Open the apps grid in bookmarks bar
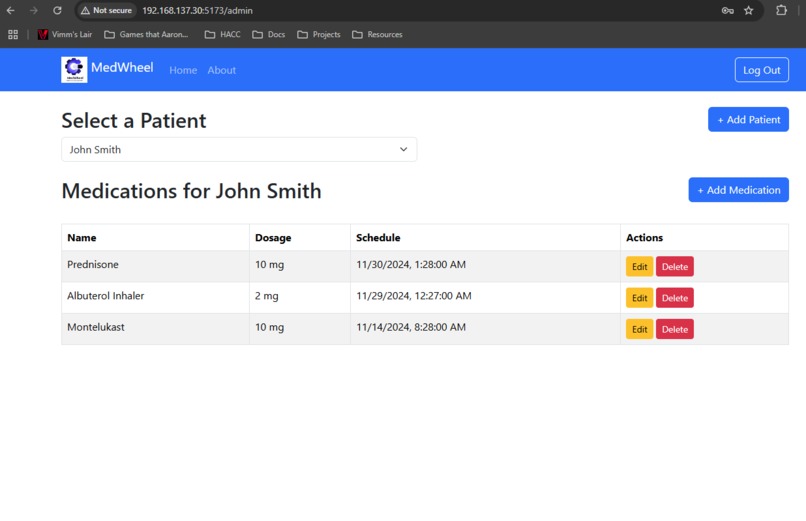806x521 pixels. tap(13, 34)
